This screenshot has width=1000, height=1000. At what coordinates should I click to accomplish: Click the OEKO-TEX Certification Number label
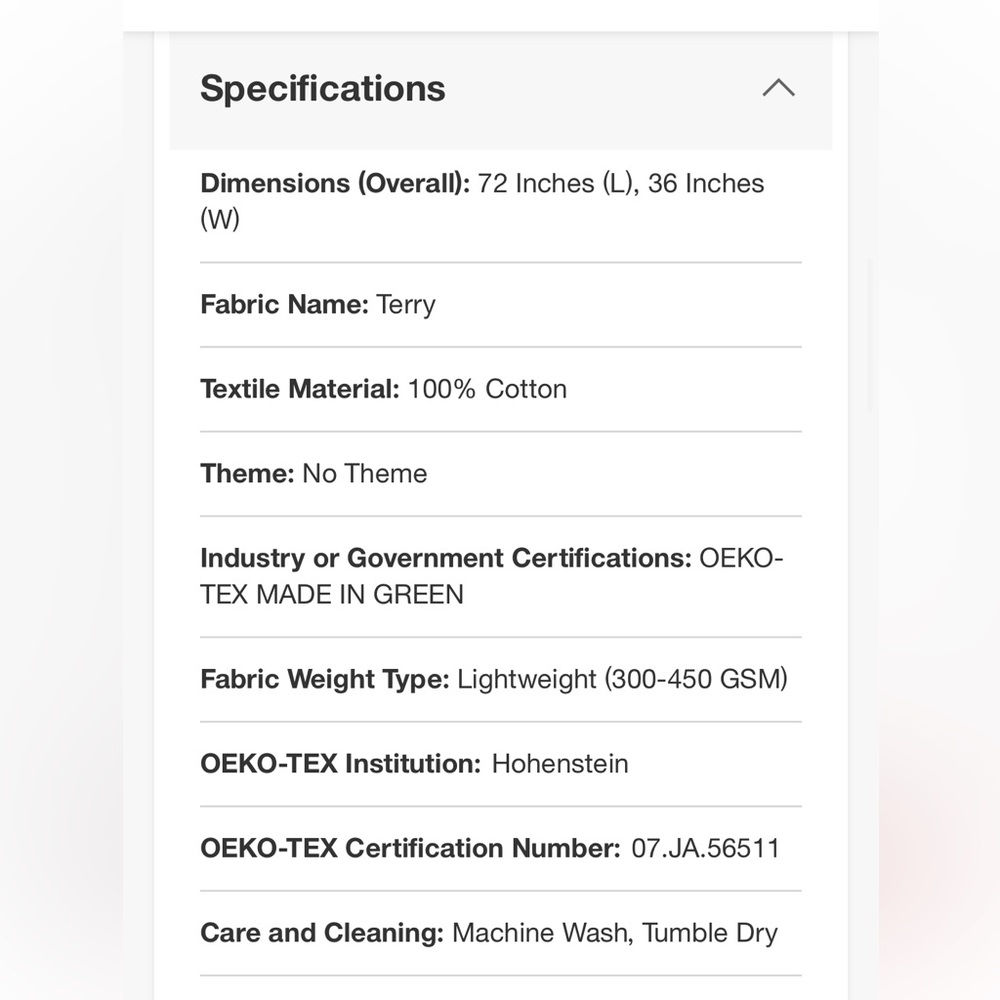(410, 848)
